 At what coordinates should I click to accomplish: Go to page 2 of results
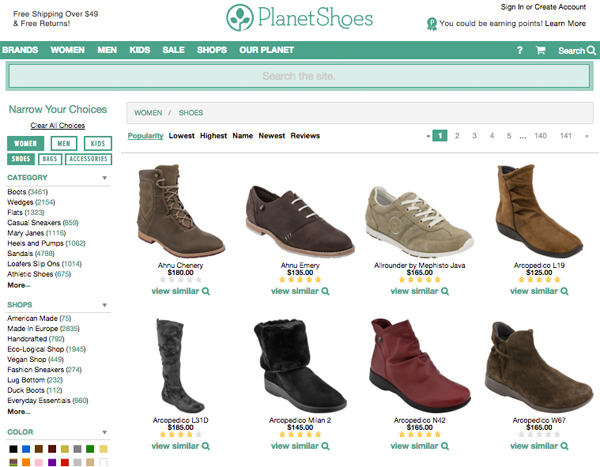tap(457, 136)
